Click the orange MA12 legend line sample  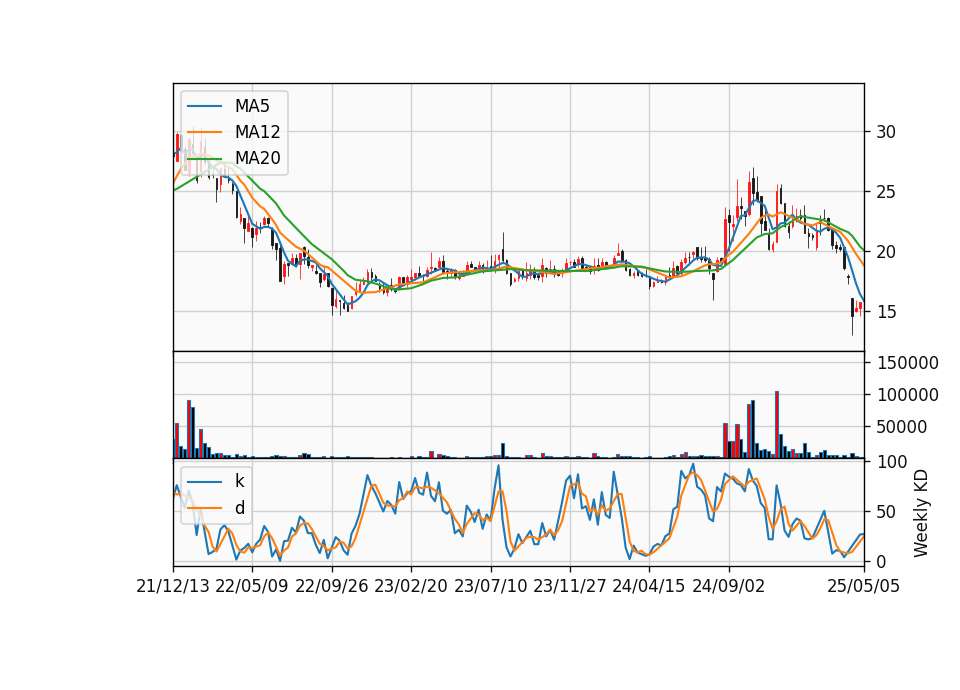click(204, 132)
